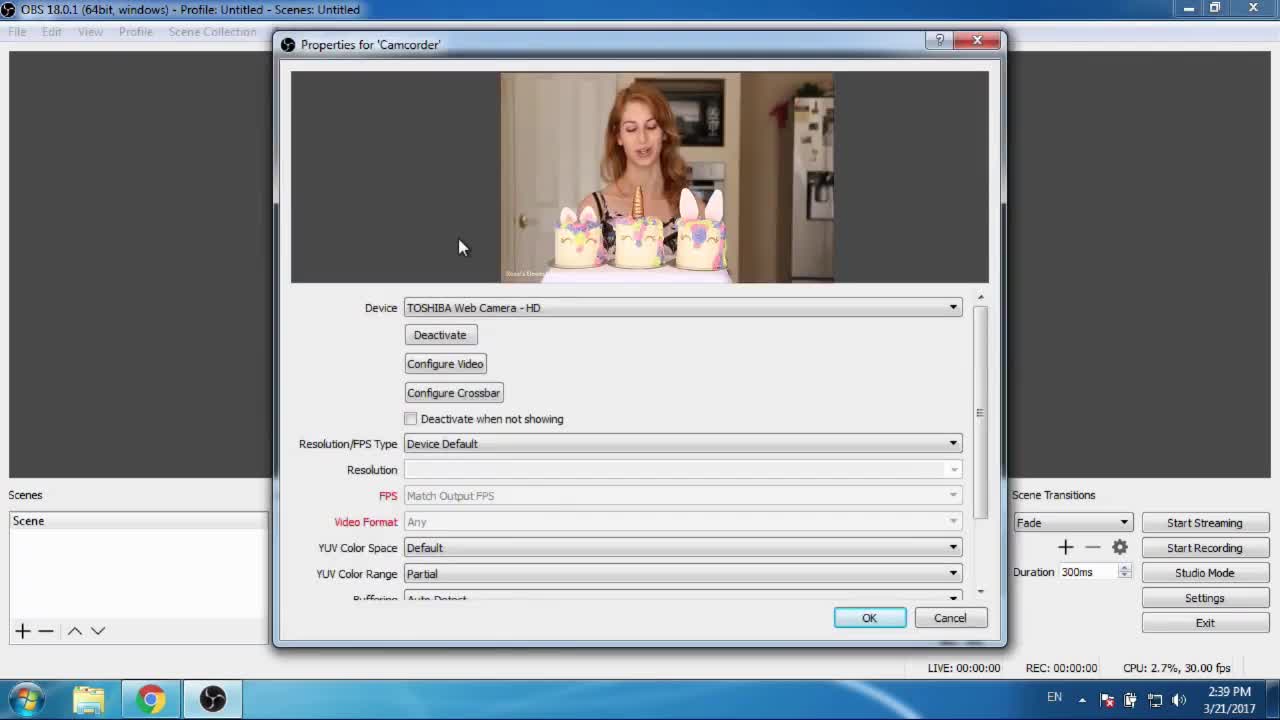Screen dimensions: 1280x720
Task: Open the File menu
Action: tap(17, 32)
